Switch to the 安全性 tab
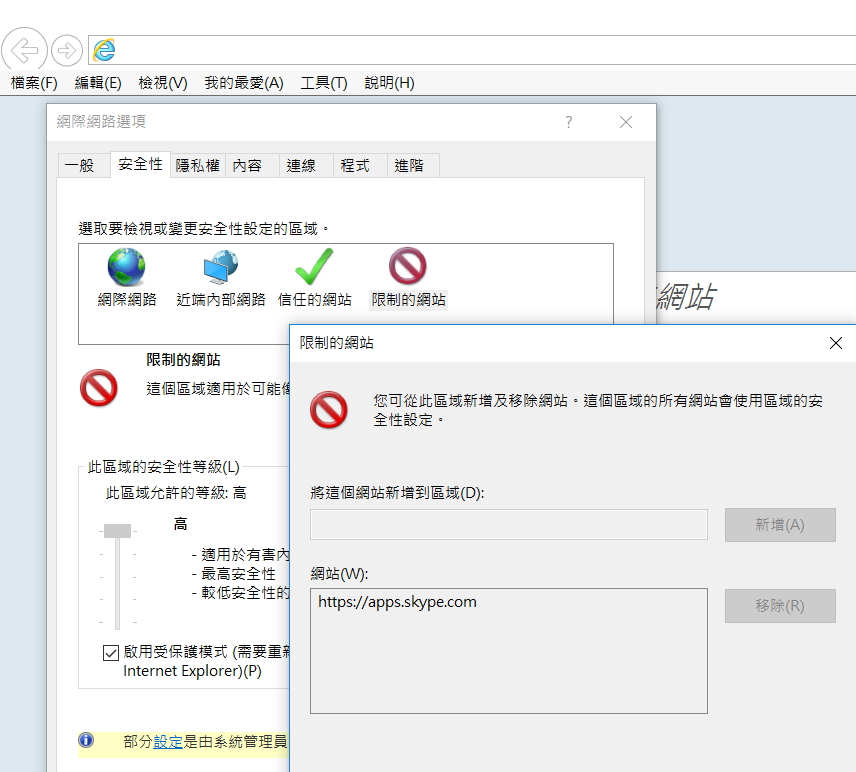 tap(140, 164)
